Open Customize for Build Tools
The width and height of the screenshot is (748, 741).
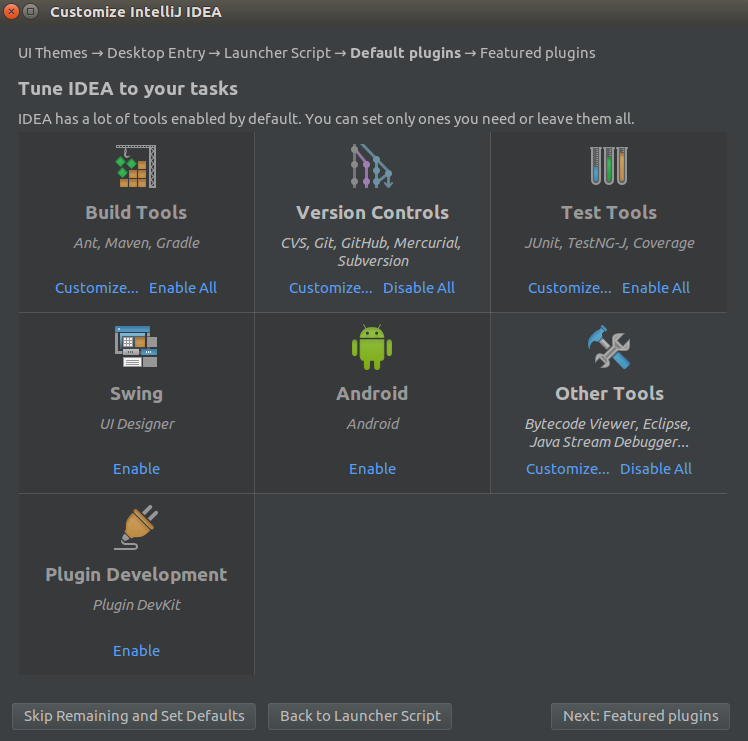tap(97, 288)
